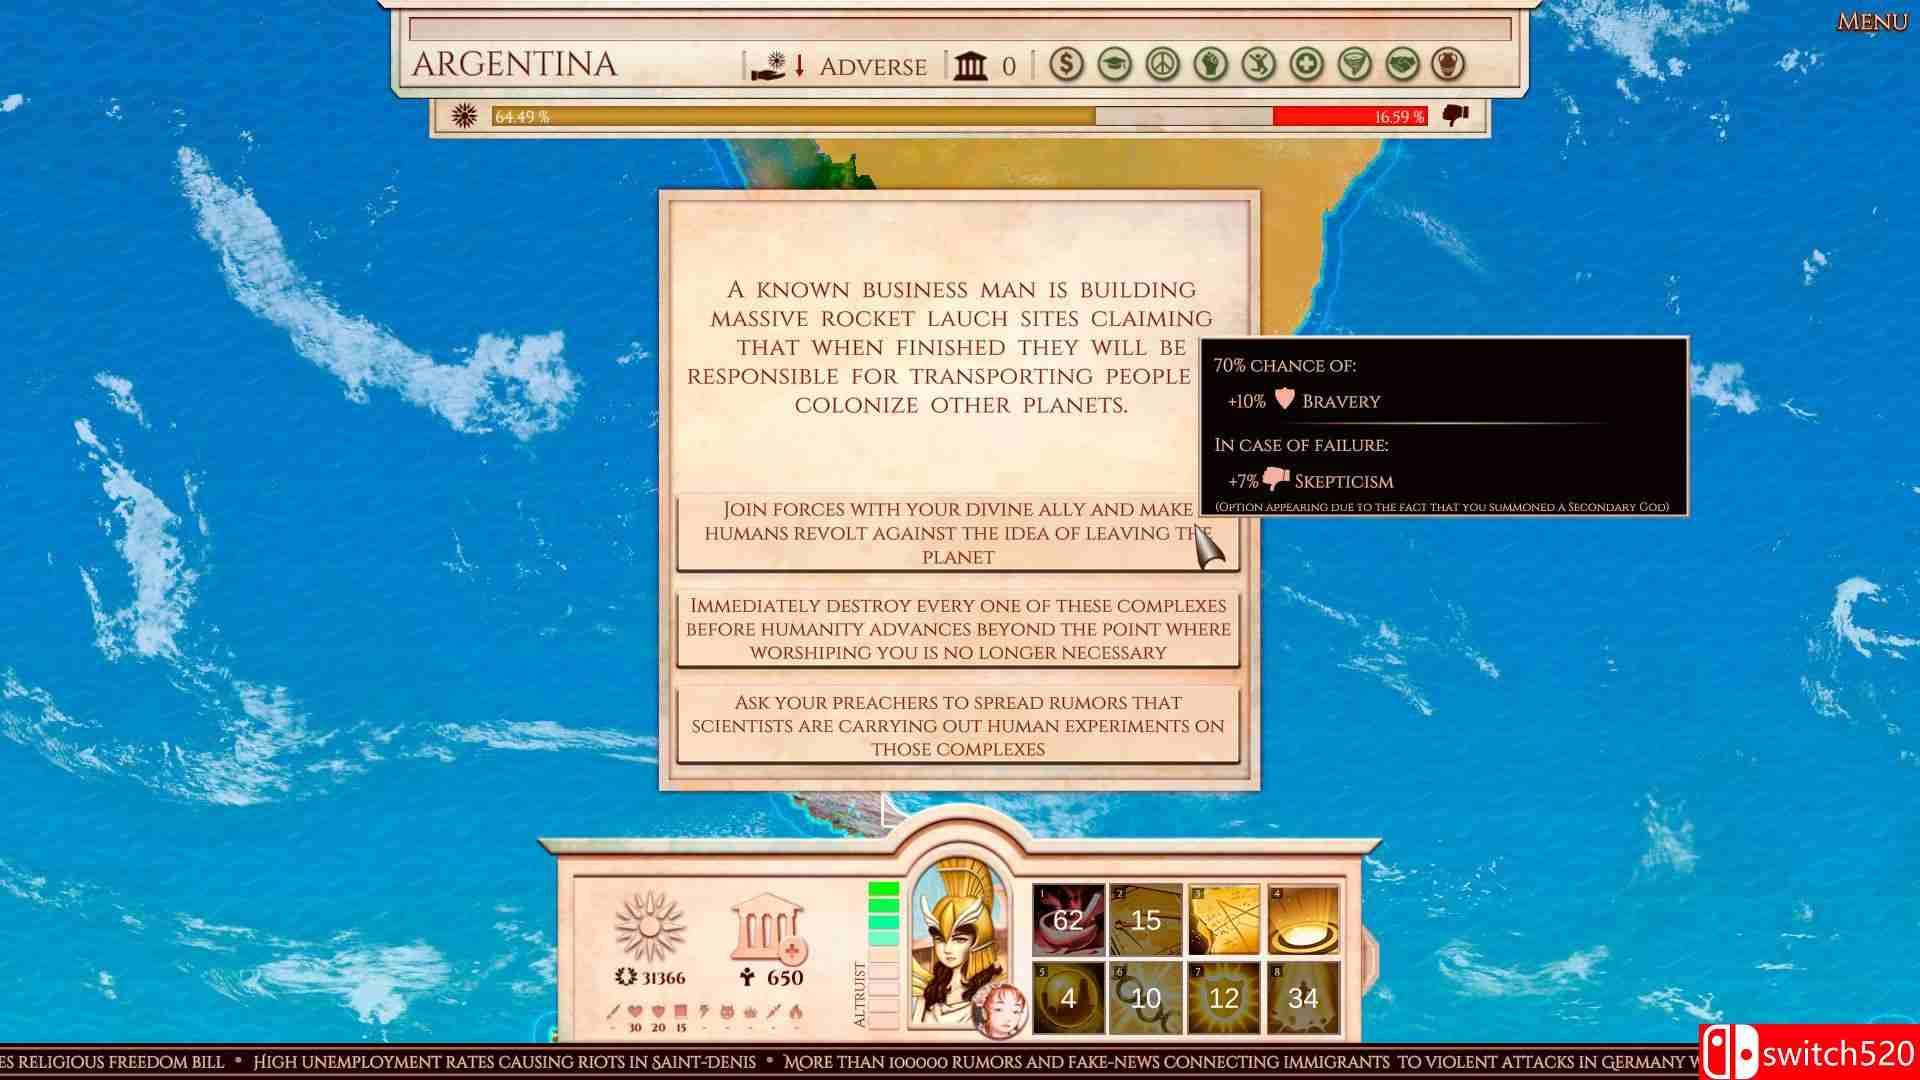Viewport: 1920px width, 1080px height.
Task: Open the Menu at top right
Action: click(1871, 21)
